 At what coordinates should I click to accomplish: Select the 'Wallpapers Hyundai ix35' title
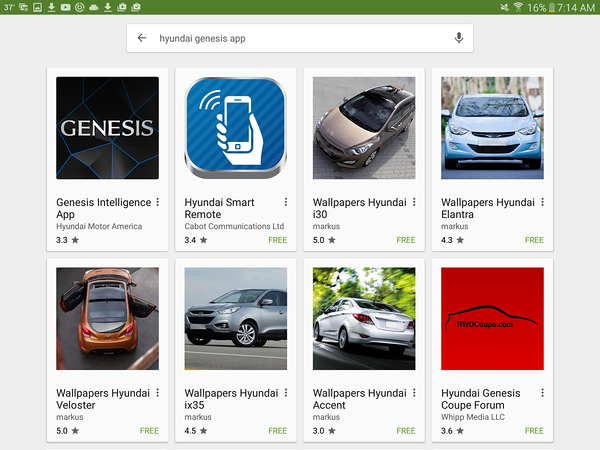click(231, 399)
